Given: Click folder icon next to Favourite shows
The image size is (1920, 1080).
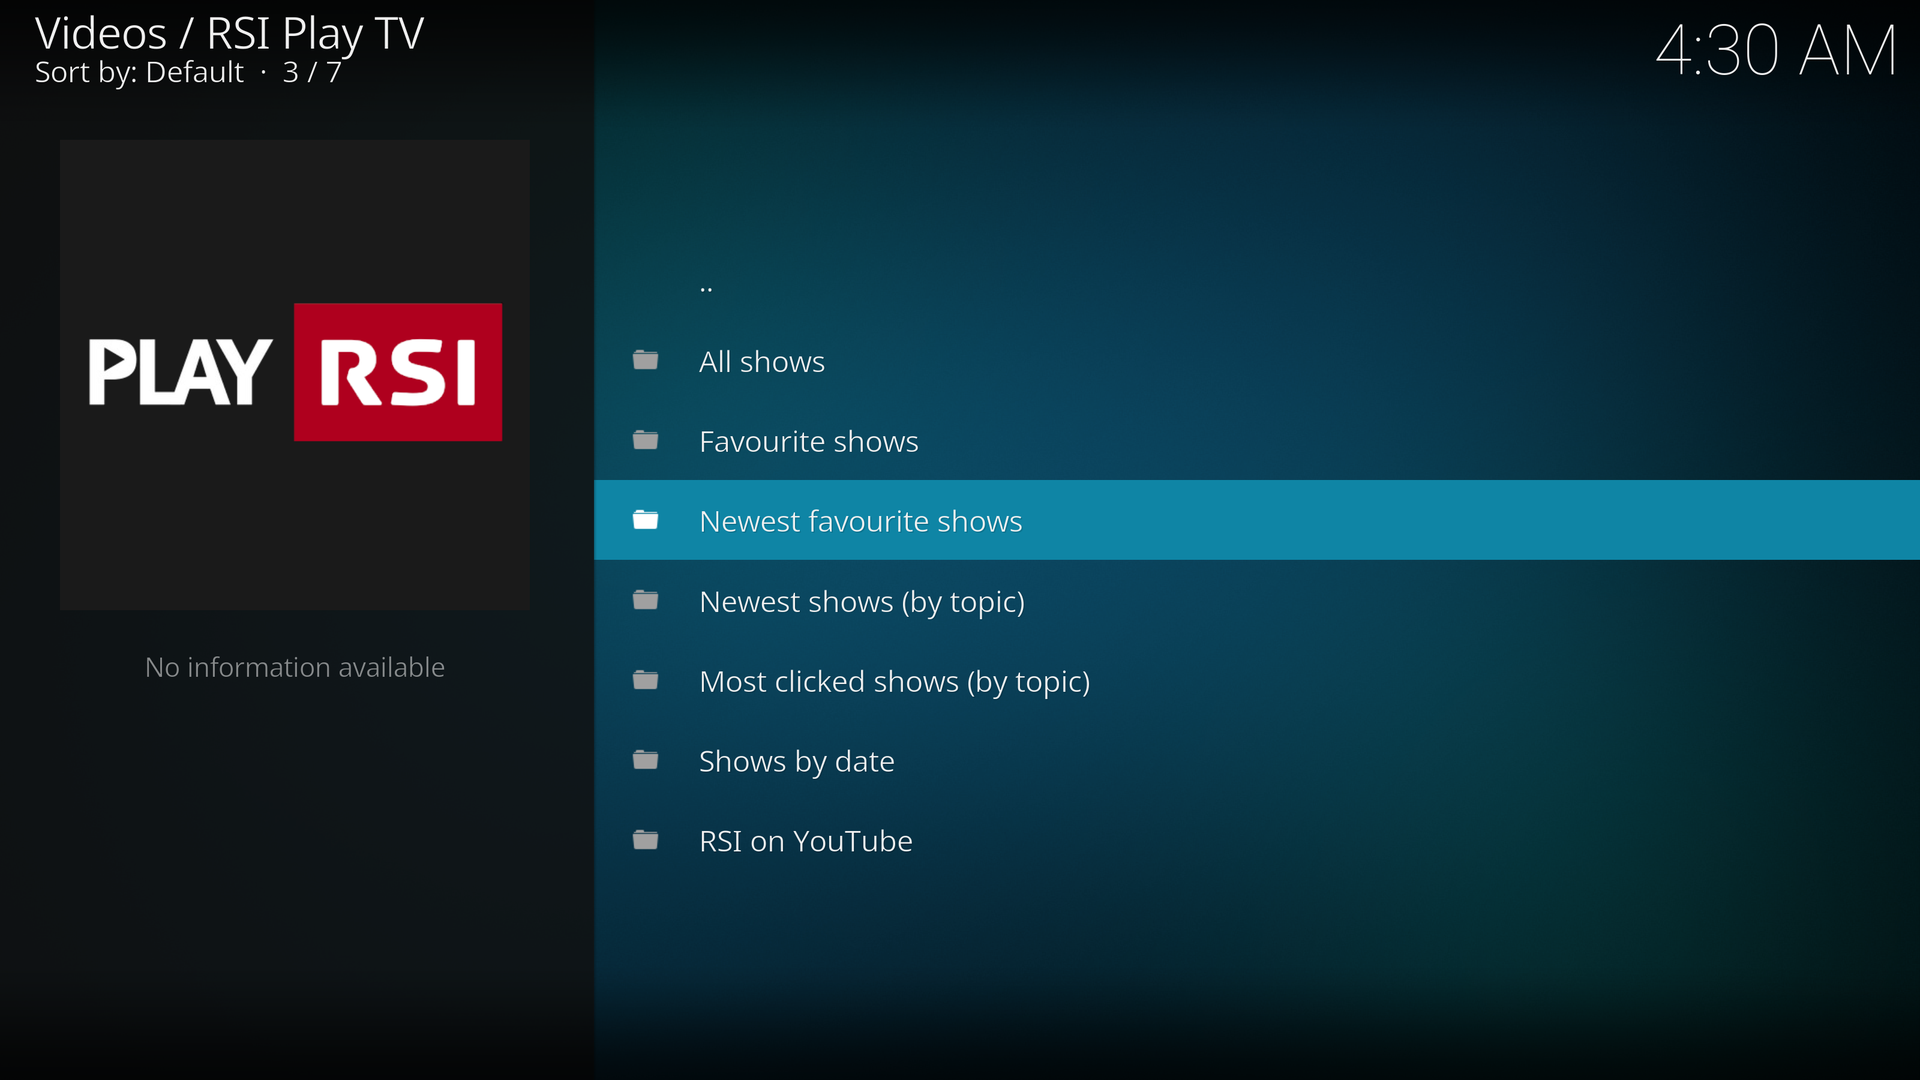Looking at the screenshot, I should click(646, 440).
